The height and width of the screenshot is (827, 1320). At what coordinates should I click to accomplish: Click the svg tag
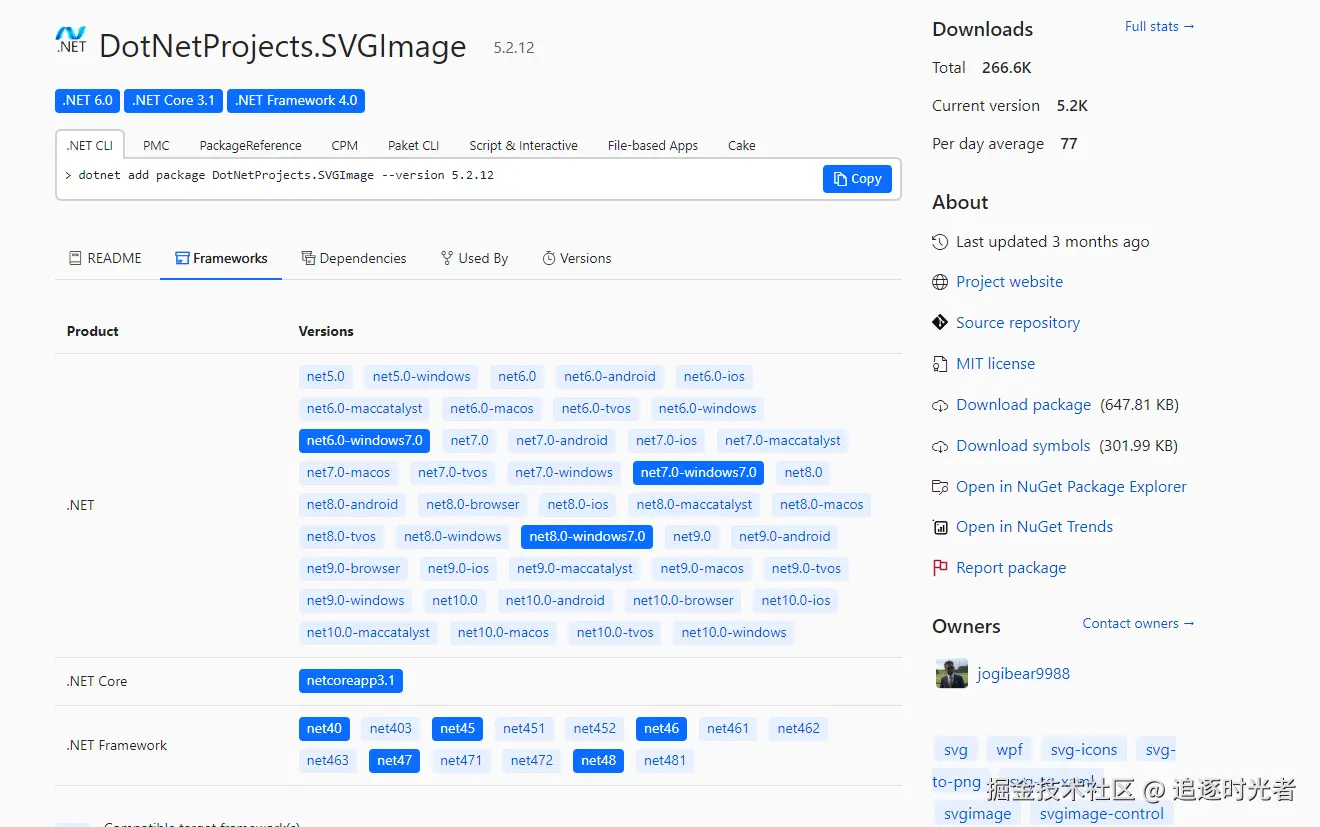click(x=955, y=750)
